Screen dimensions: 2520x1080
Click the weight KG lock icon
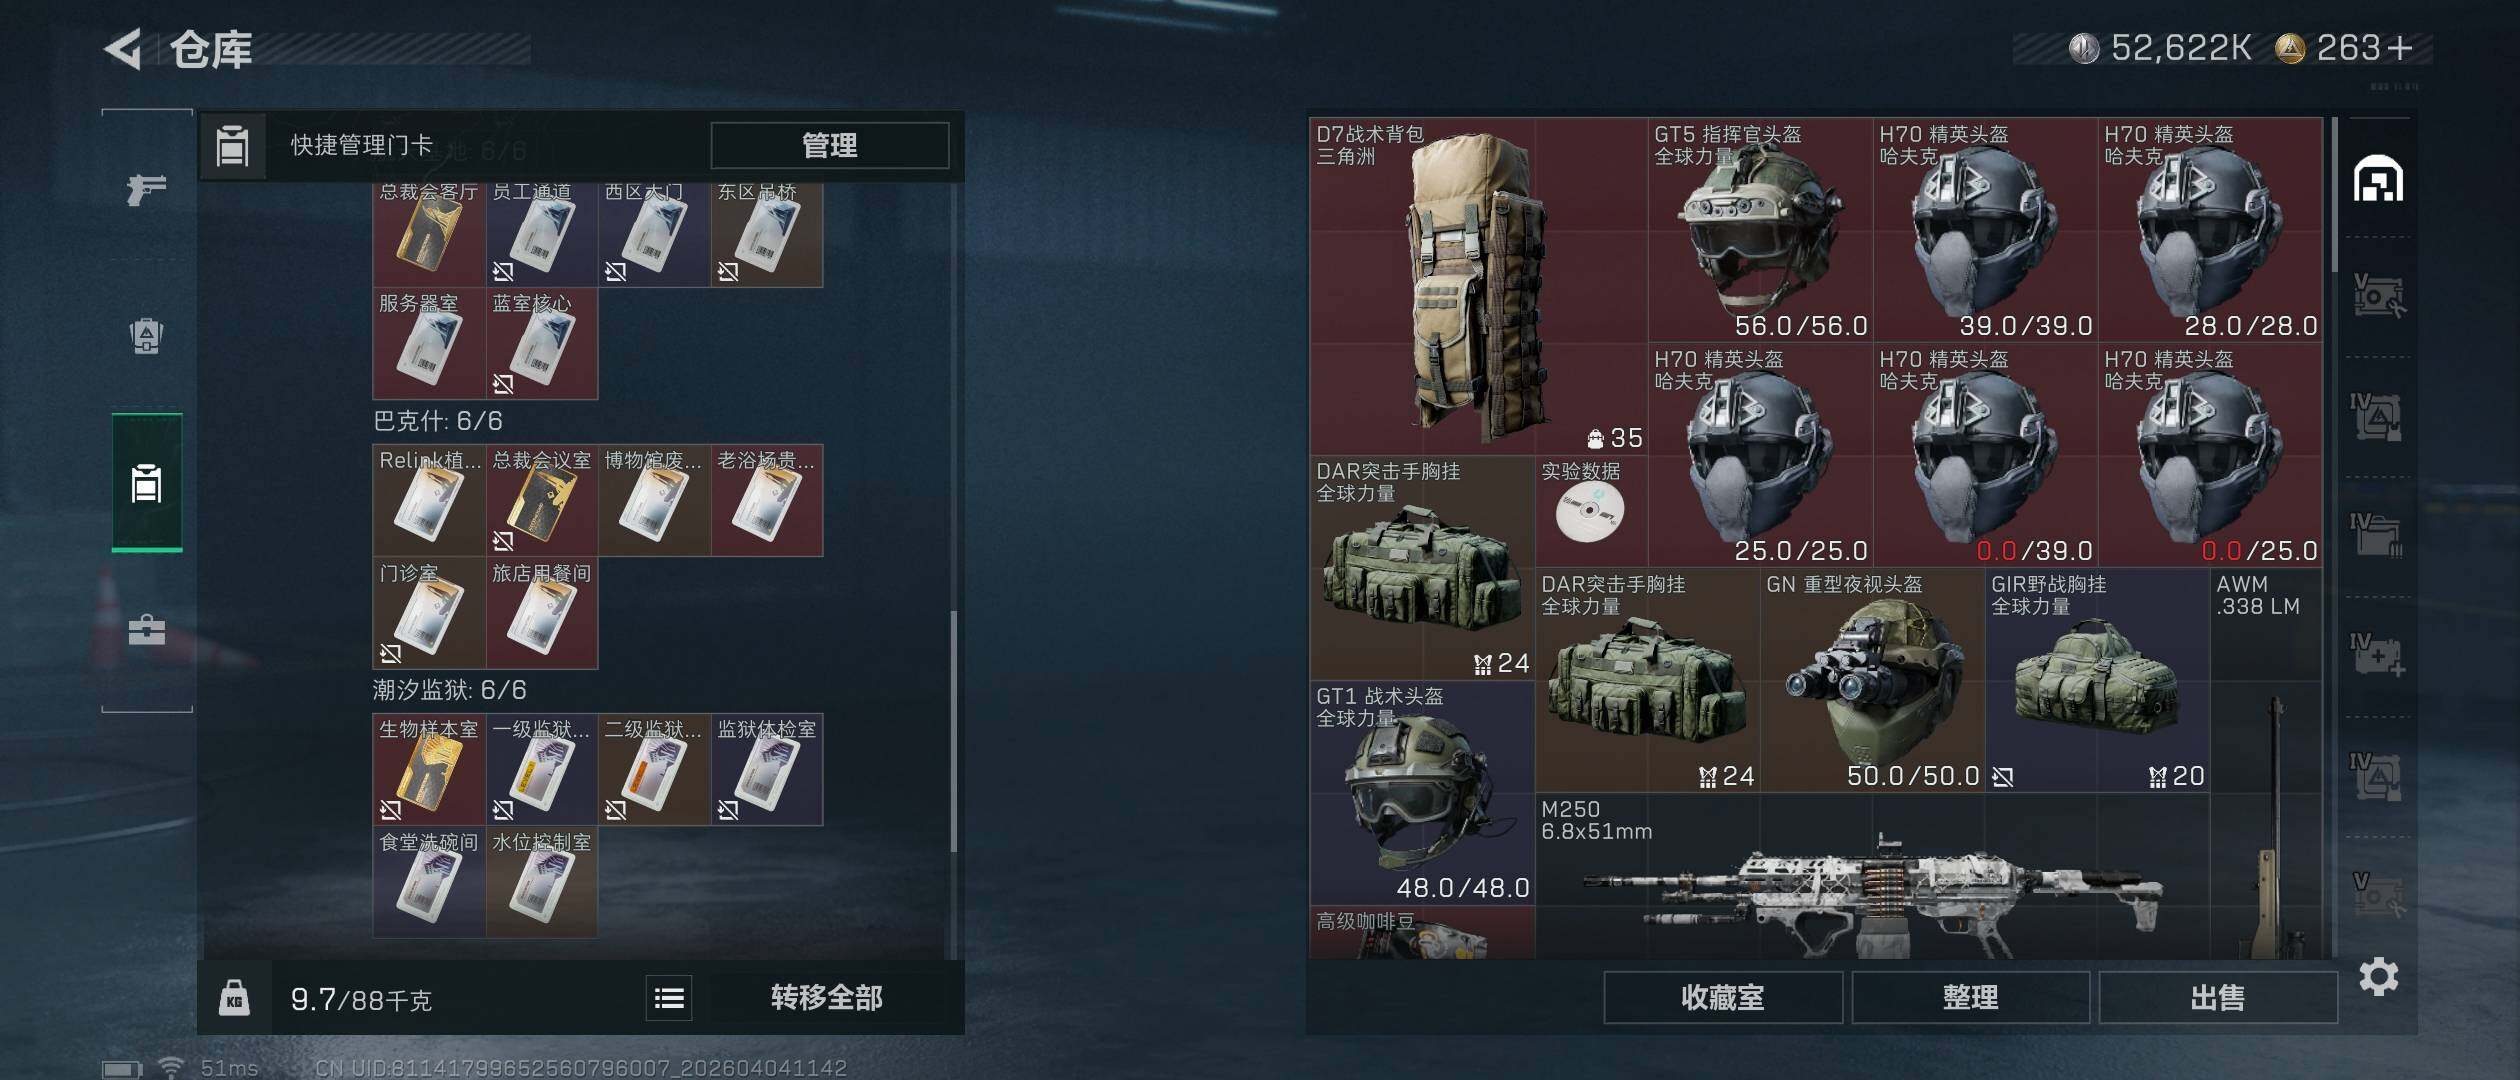point(234,997)
